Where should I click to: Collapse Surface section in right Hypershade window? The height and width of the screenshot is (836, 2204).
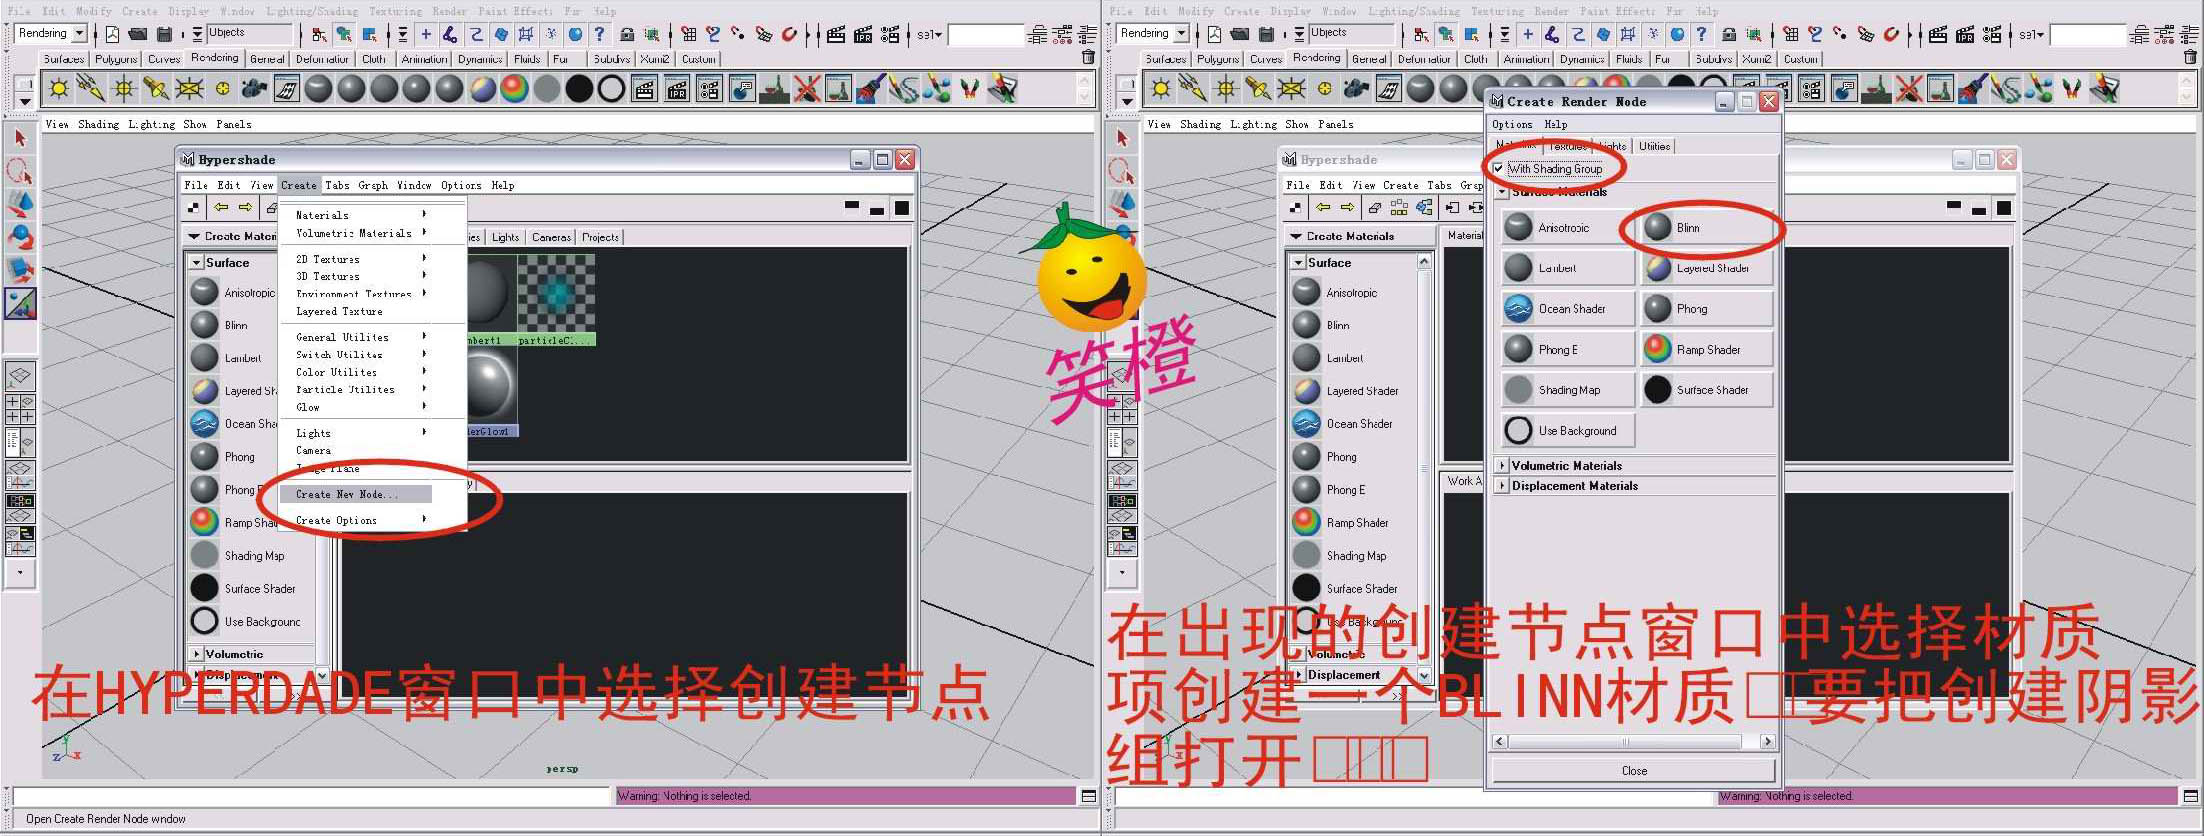[x=1298, y=262]
